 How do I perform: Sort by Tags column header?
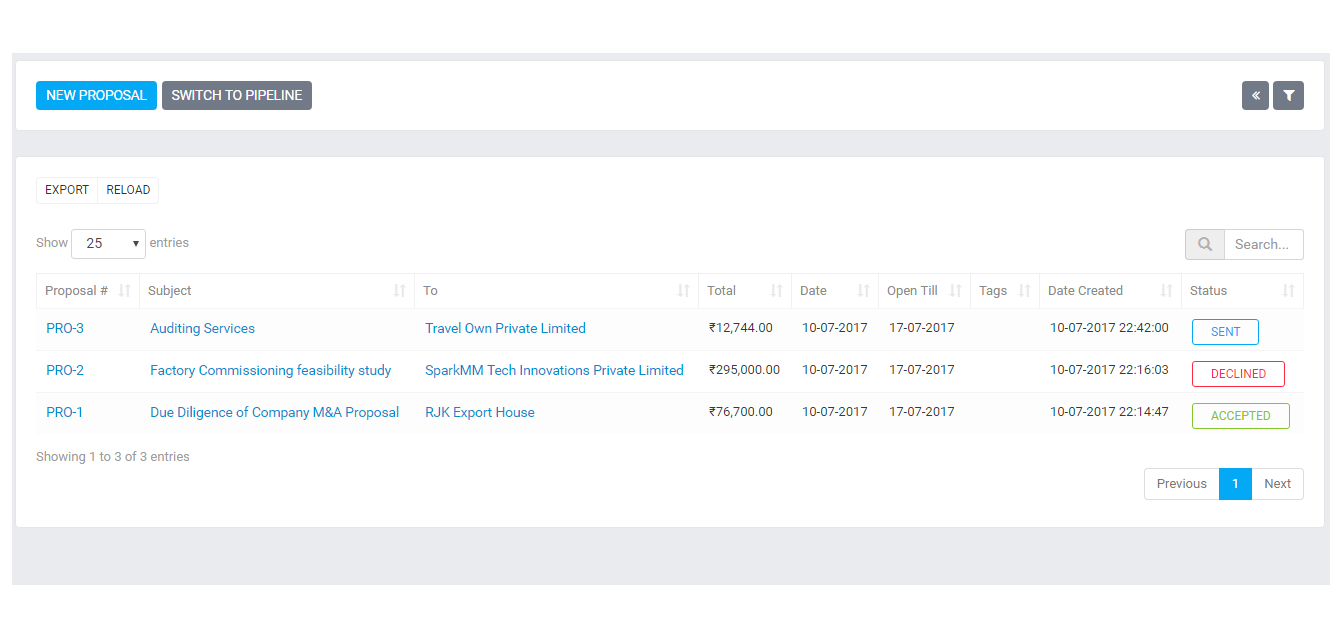click(x=993, y=291)
